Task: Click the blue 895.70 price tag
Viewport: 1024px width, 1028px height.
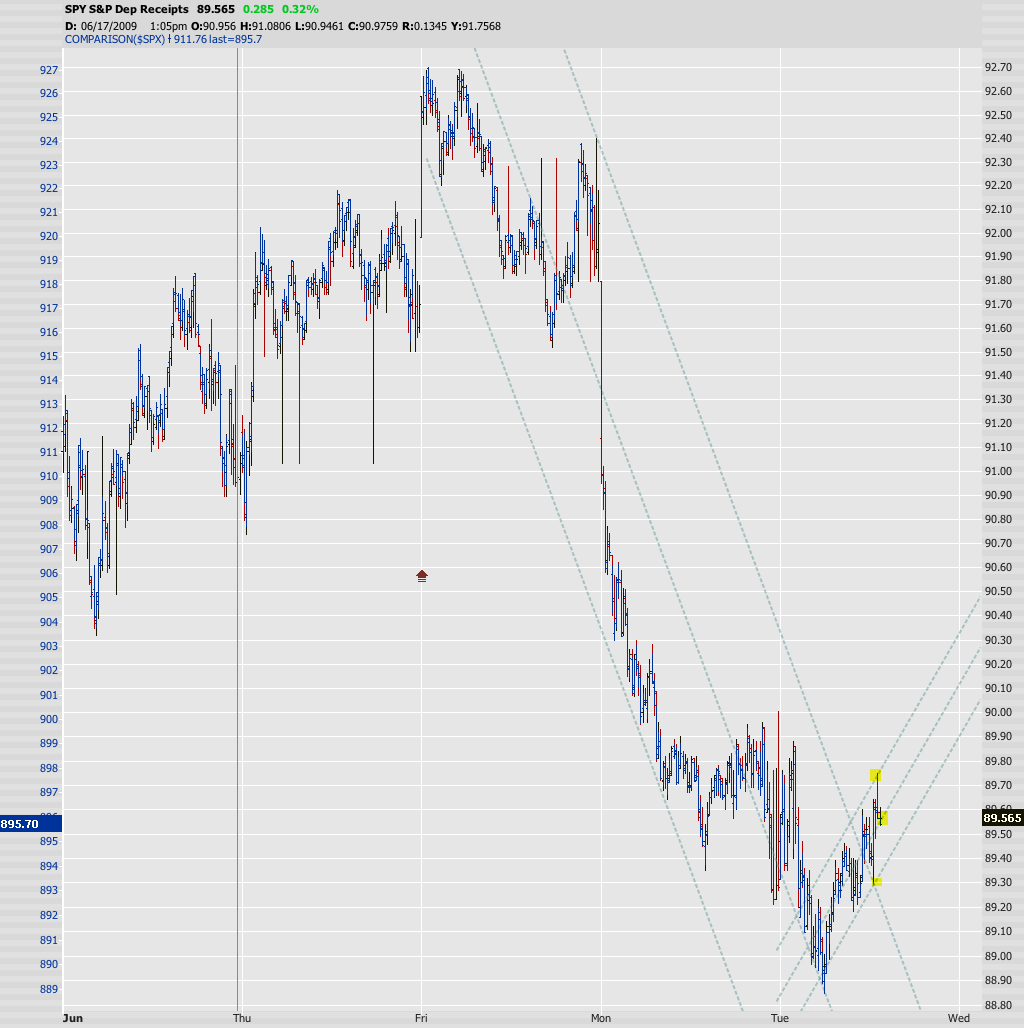Action: coord(31,824)
